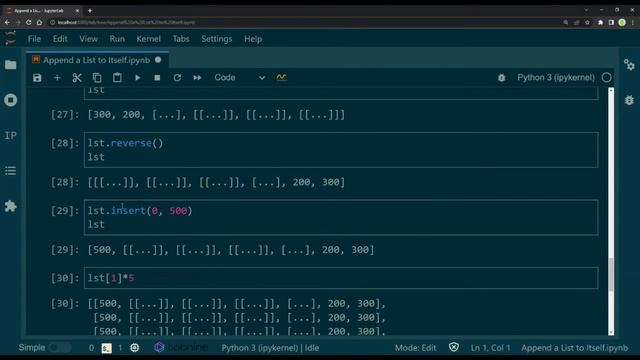Open the Tabs menu
The image size is (640, 360).
pyautogui.click(x=181, y=39)
